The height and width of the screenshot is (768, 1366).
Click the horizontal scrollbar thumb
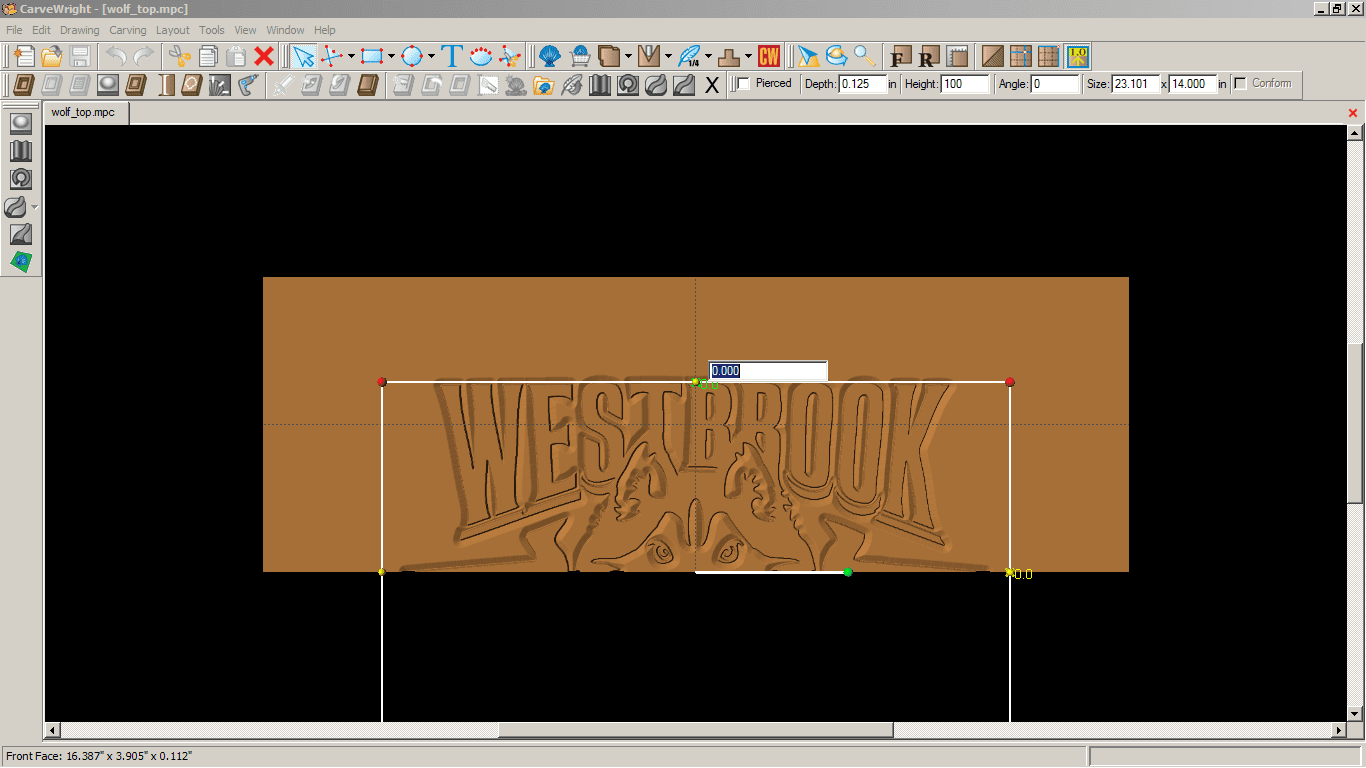[x=695, y=730]
